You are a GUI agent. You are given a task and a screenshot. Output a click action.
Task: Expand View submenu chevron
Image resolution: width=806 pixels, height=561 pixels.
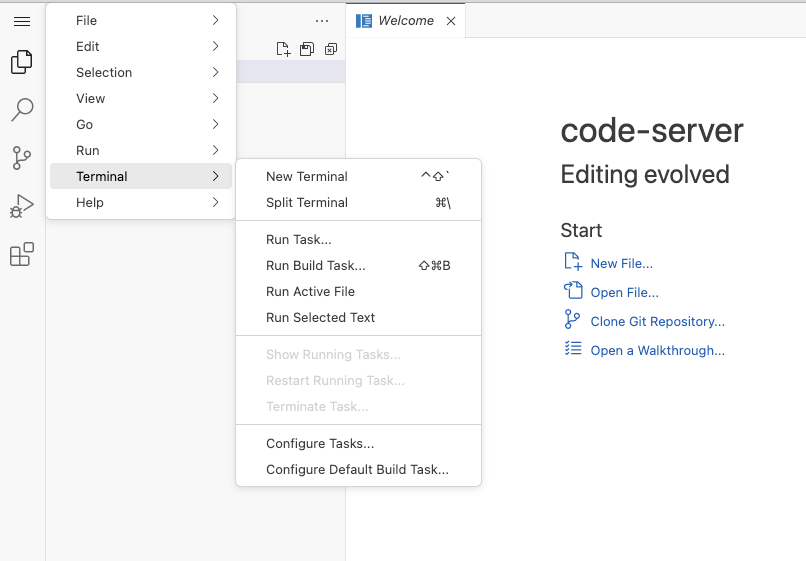pos(215,98)
